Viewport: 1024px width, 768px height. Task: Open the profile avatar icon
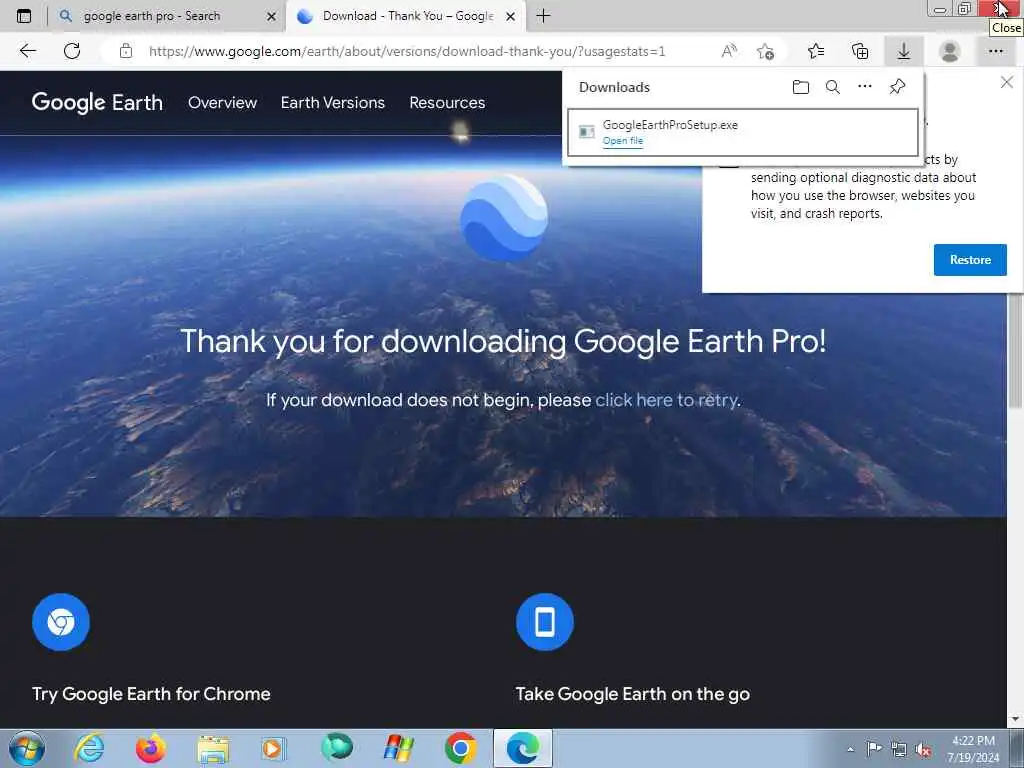pos(950,51)
